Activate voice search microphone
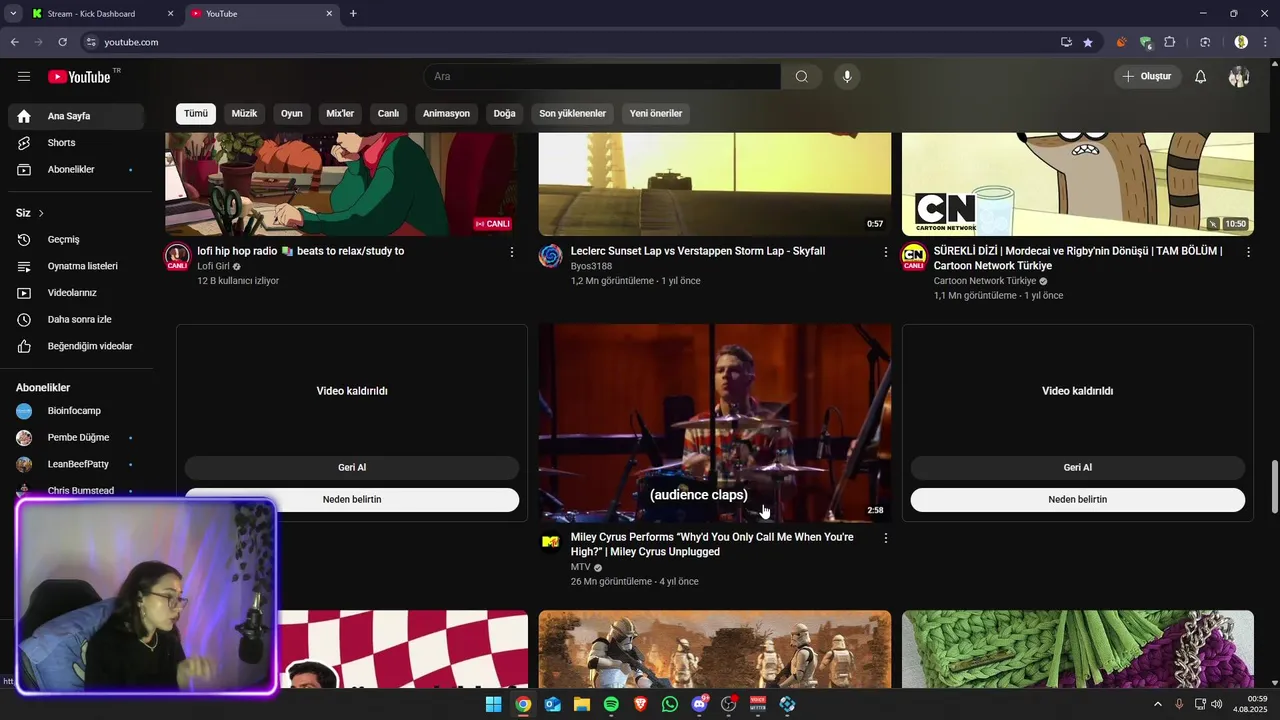 847,77
